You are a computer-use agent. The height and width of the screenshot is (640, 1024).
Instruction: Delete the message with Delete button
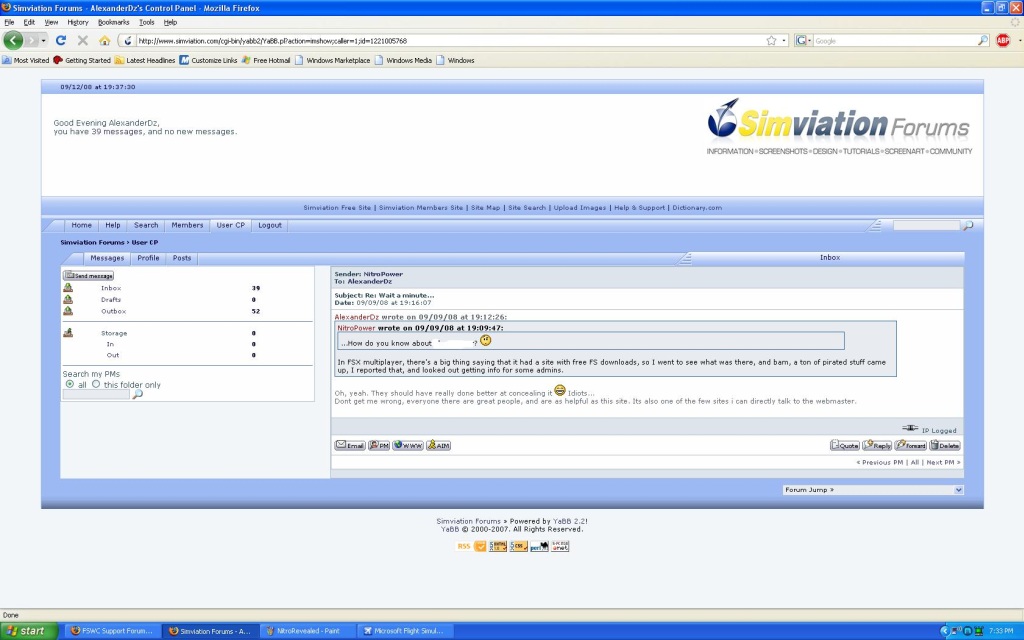point(945,445)
